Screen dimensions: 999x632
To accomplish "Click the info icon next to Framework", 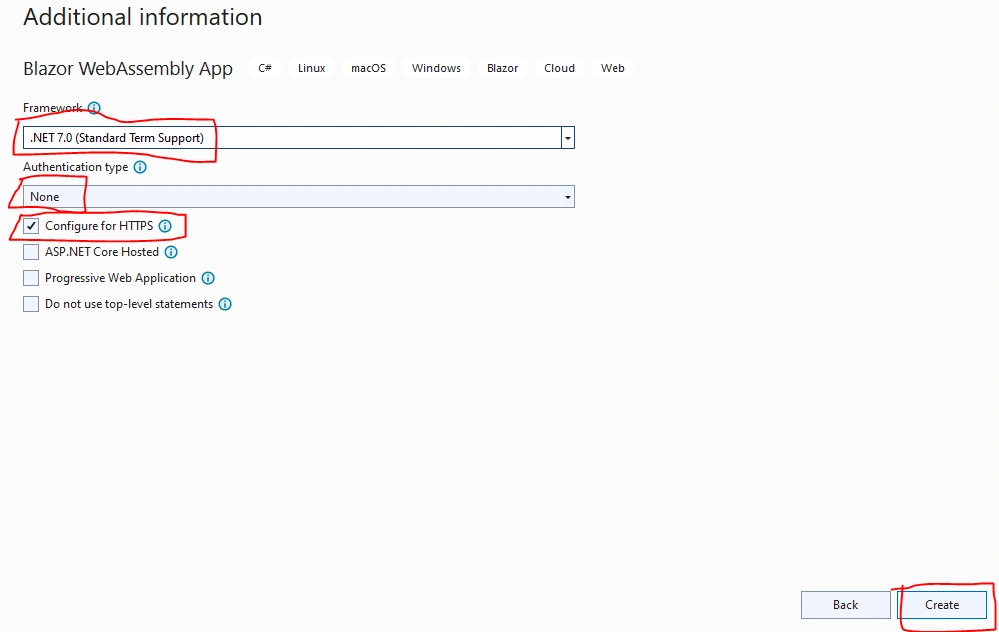I will [94, 108].
